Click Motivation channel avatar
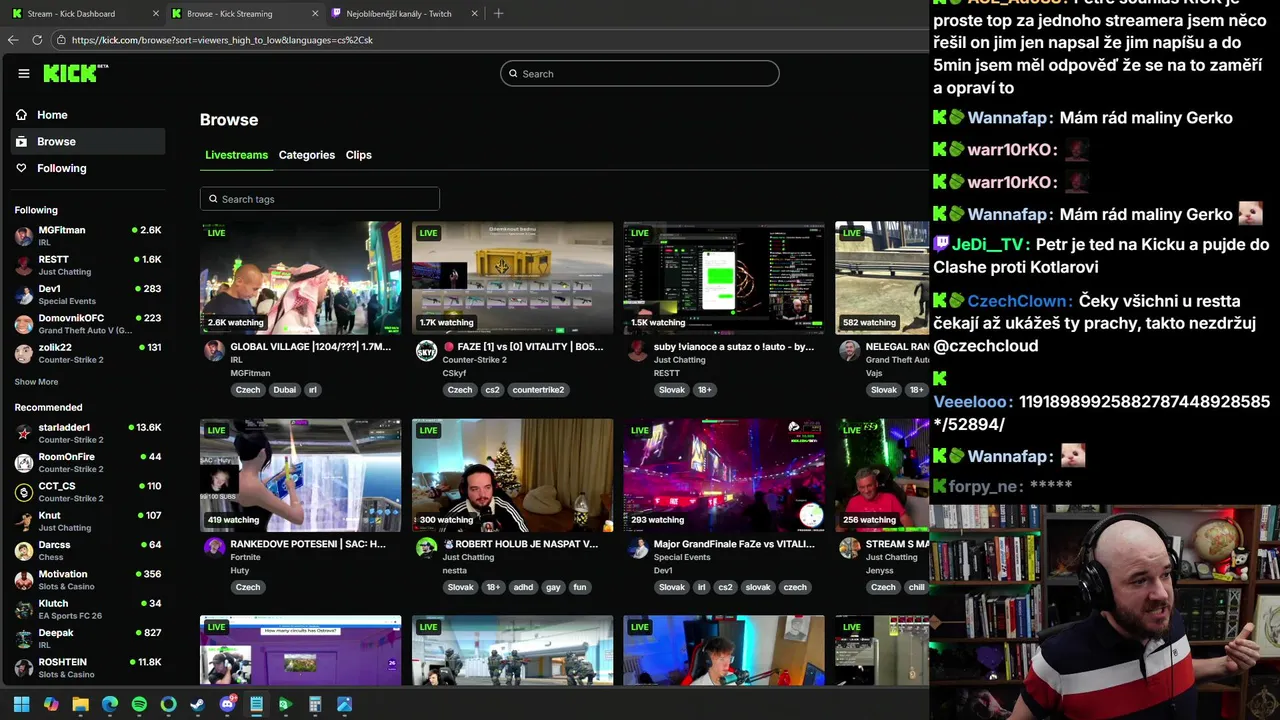Viewport: 1280px width, 720px height. [24, 580]
